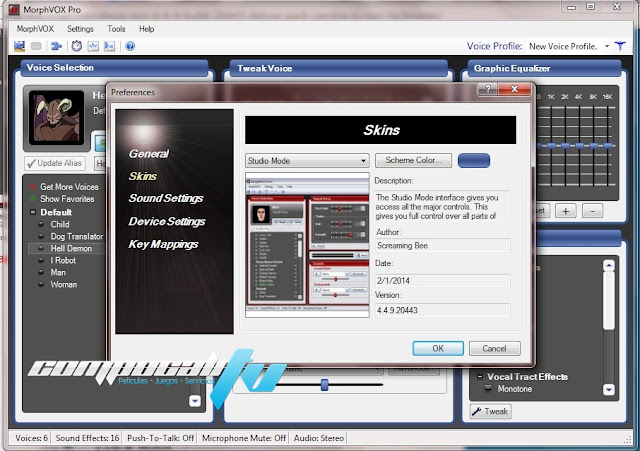This screenshot has height=451, width=640.
Task: Select the Man voice
Action: point(58,272)
